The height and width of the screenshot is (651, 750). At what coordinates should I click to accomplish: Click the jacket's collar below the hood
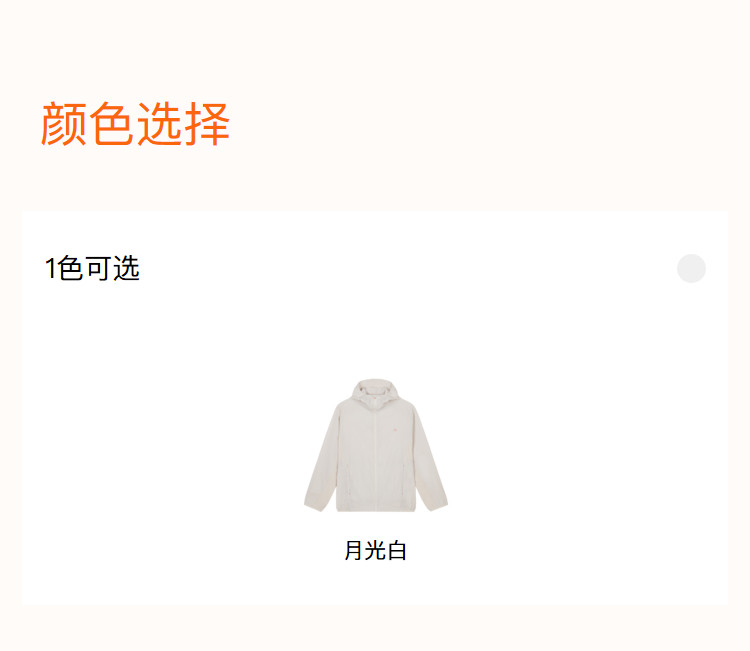tap(376, 401)
